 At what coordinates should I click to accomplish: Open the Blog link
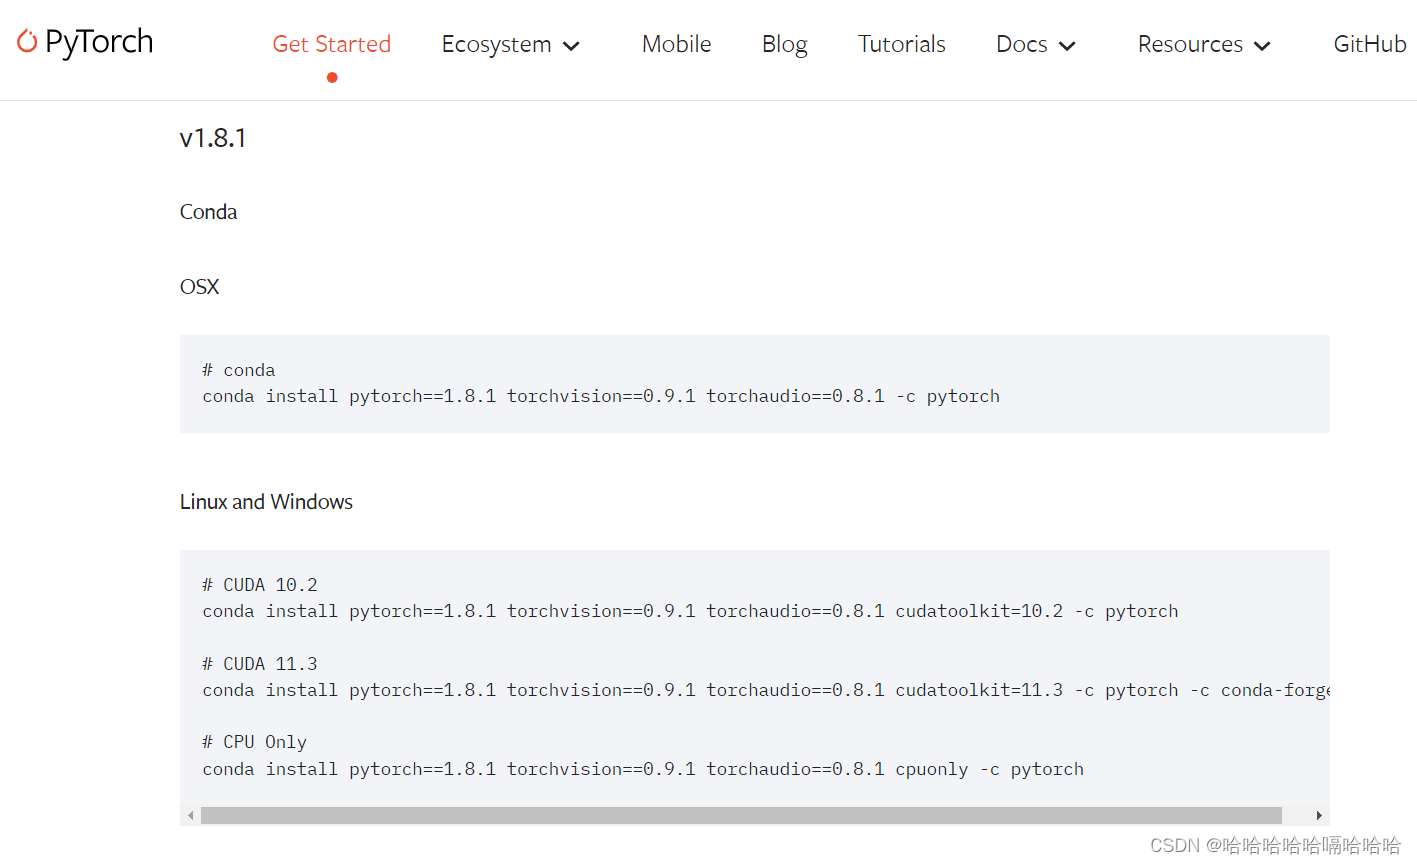(784, 45)
